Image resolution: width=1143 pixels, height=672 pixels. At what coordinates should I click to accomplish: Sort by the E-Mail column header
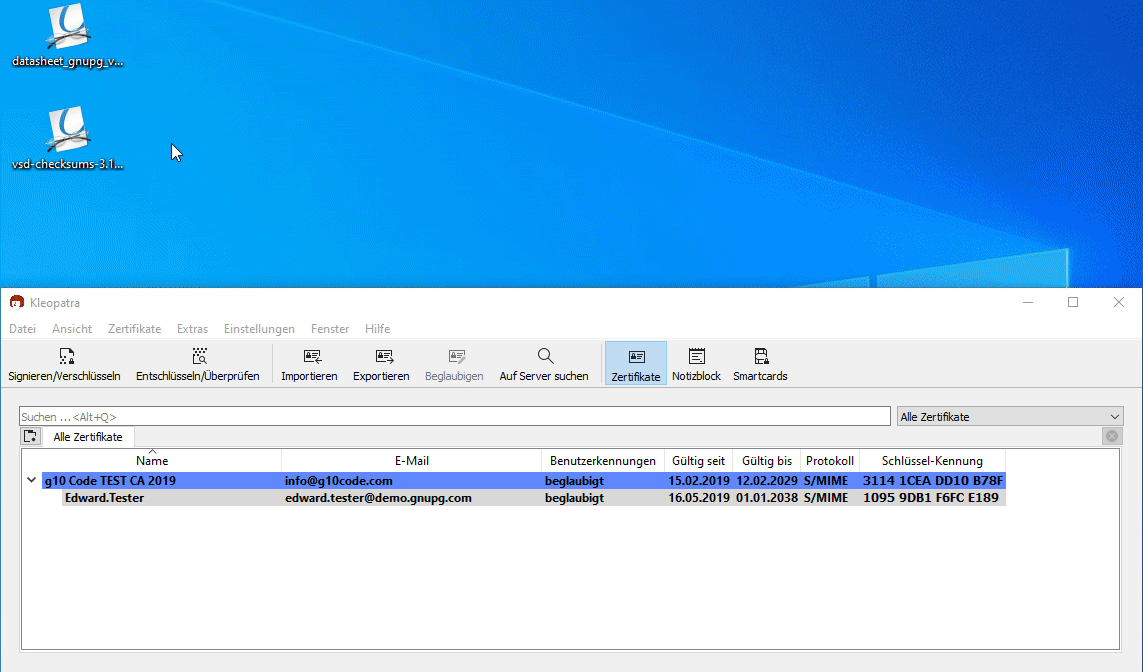point(412,461)
